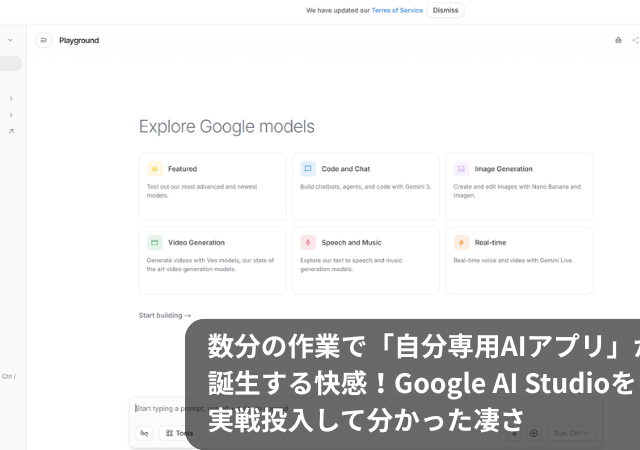The image size is (640, 450).
Task: Expand the dropdown chevron at sidebar top
Action: (10, 41)
